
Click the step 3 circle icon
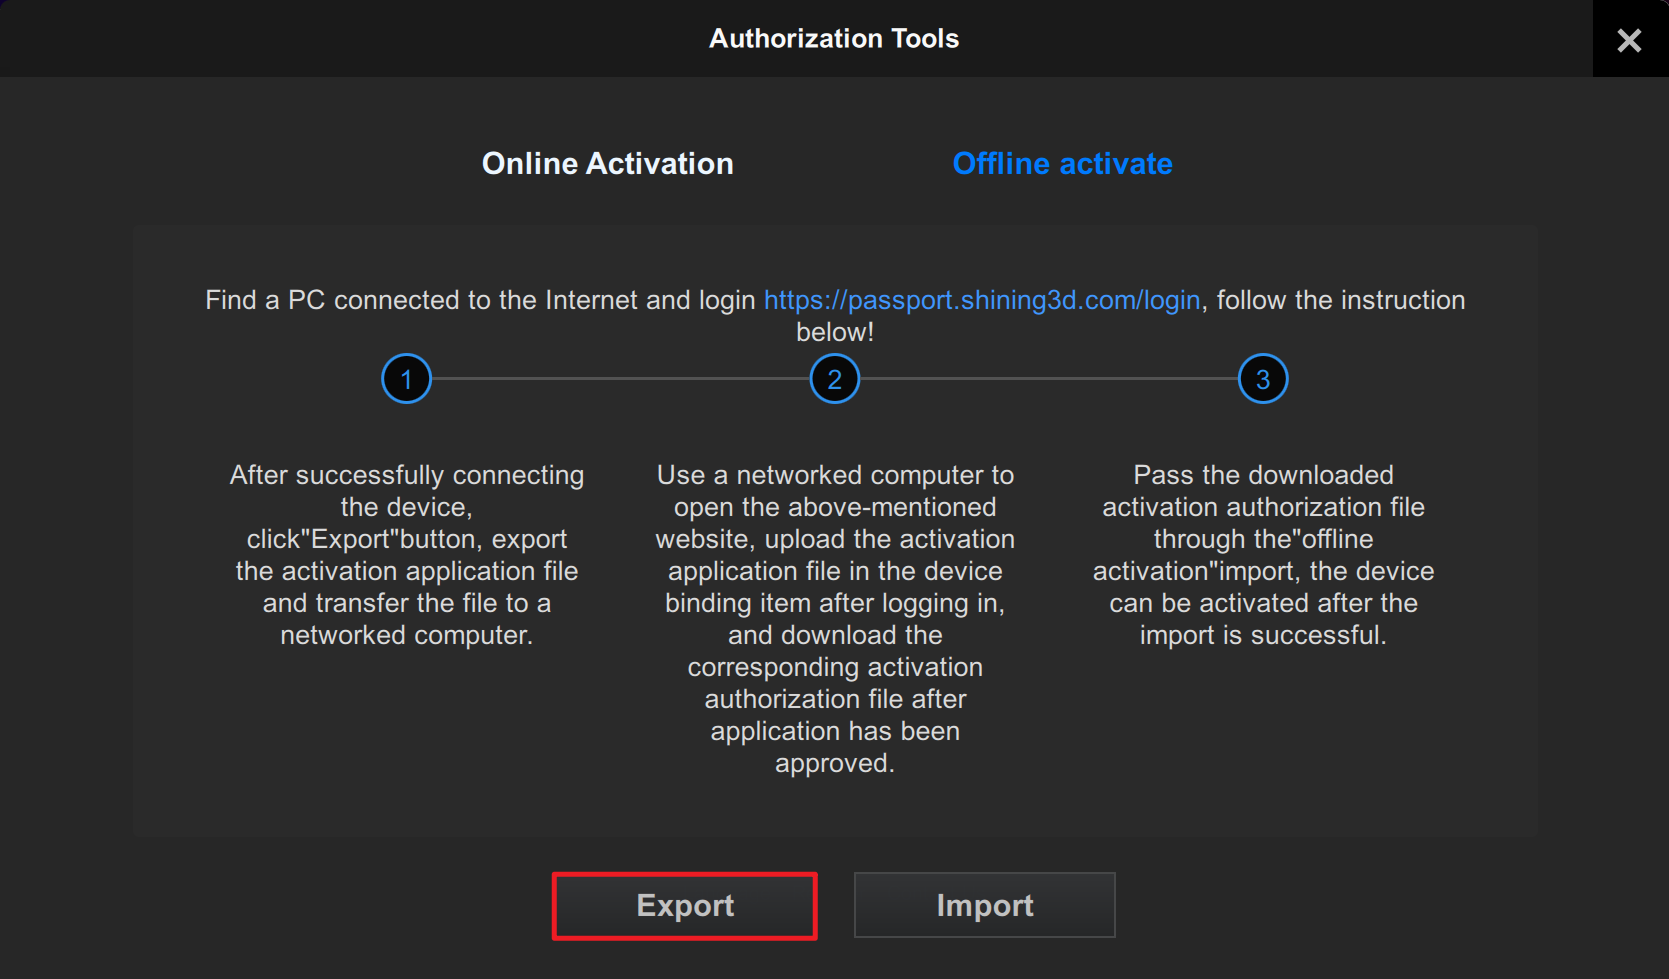pos(1262,380)
